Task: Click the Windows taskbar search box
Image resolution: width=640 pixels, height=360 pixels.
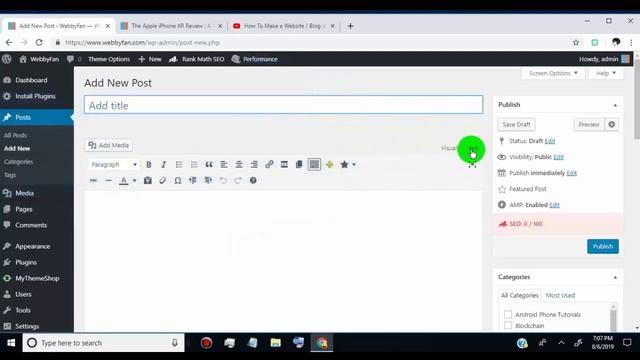Action: pos(104,343)
